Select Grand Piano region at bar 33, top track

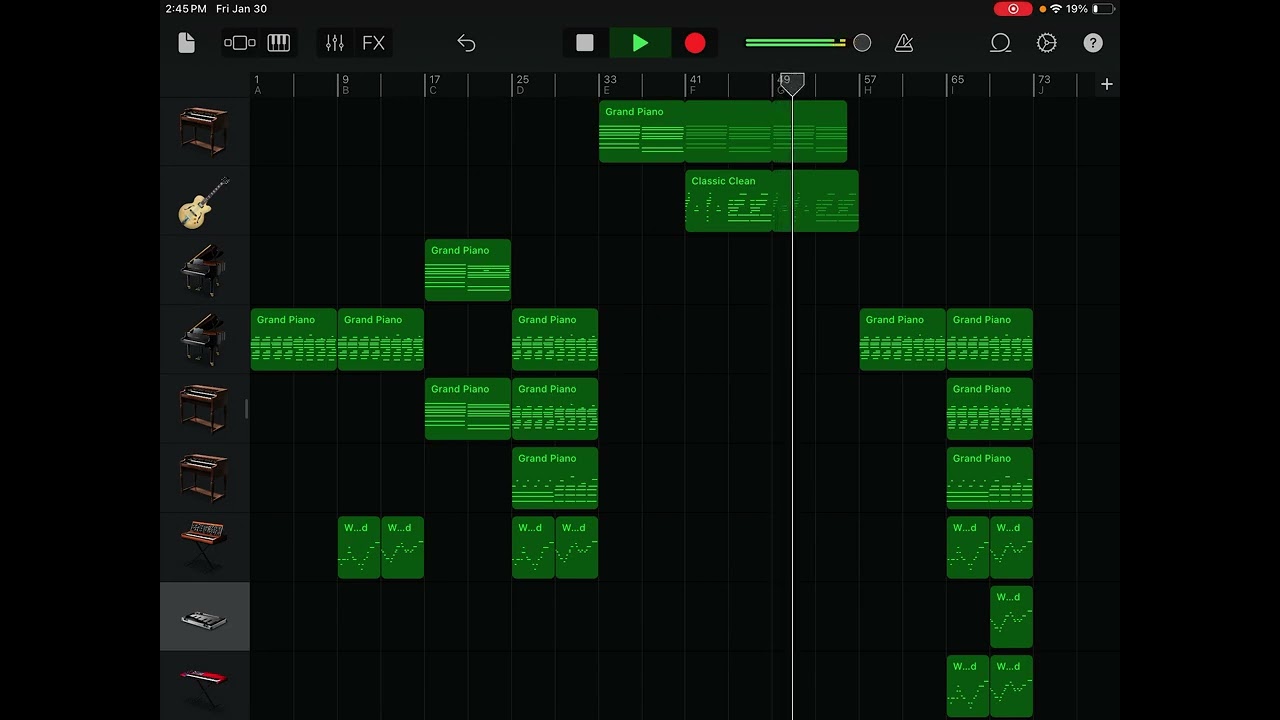pos(642,131)
